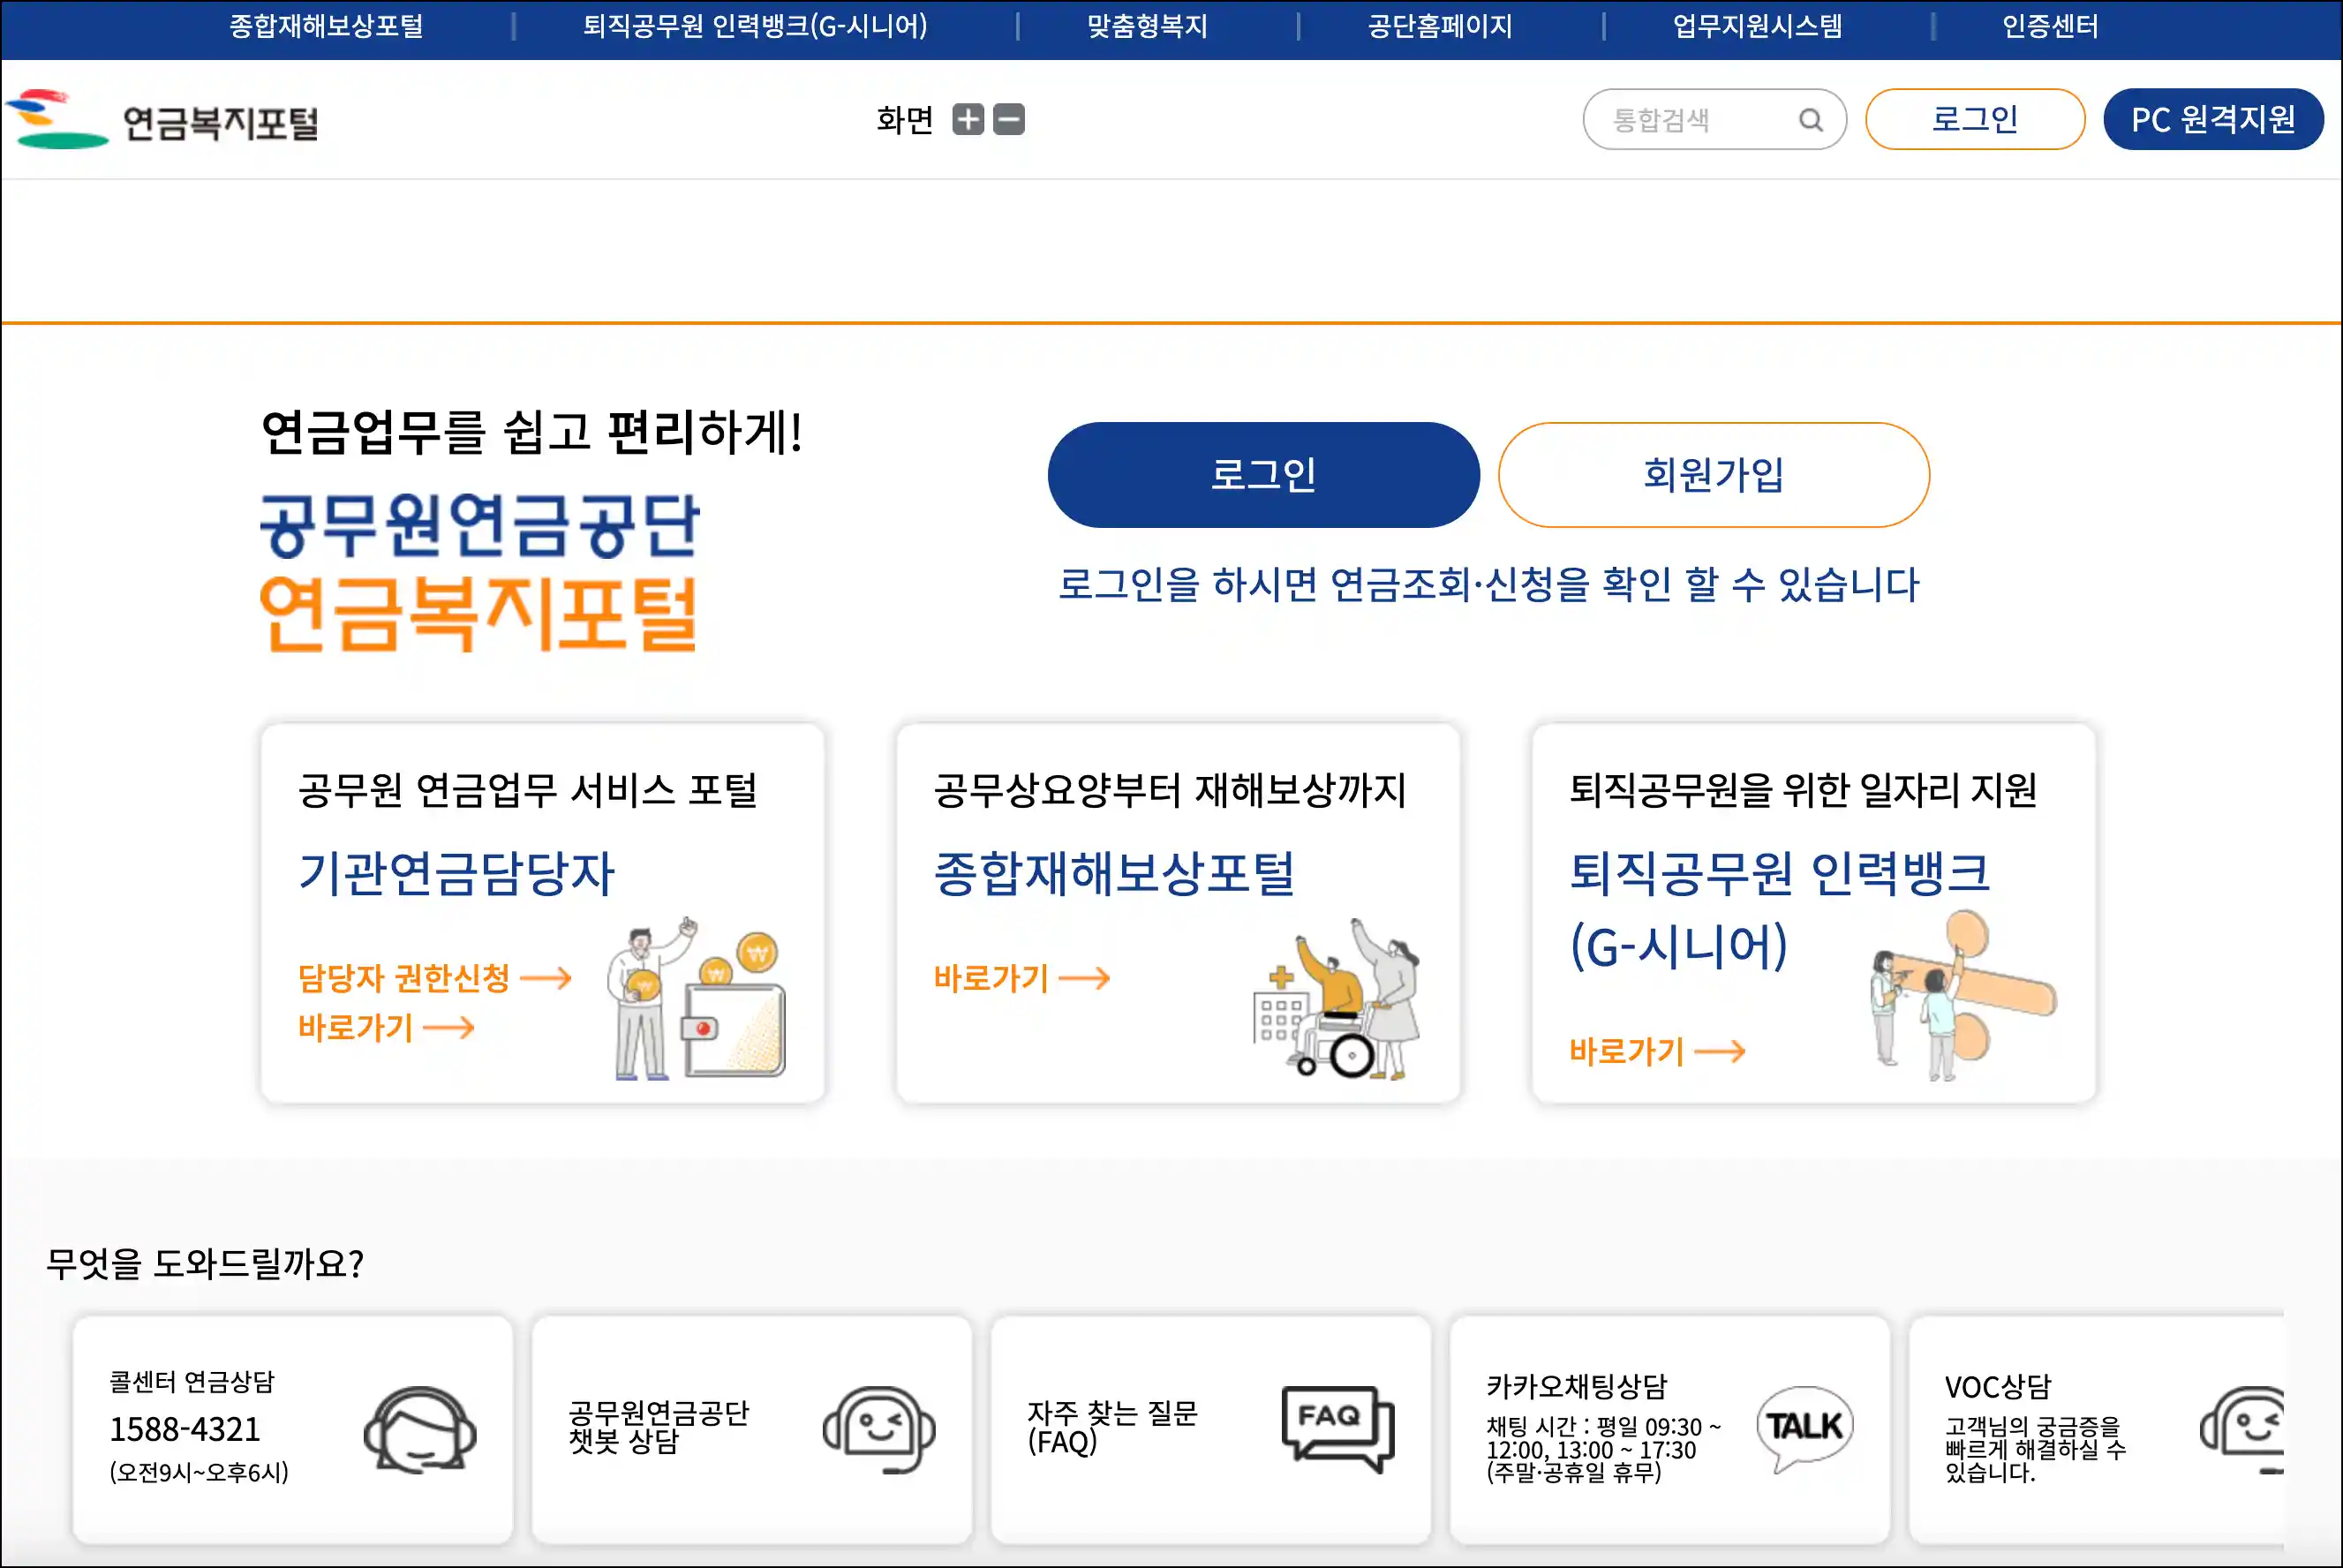
Task: Click 퇴직공무원을 위한 일자리 지원 text
Action: [x=1802, y=790]
